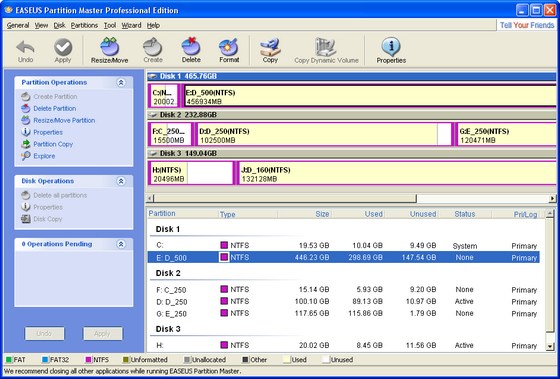Choose Resize/Move Partition in the sidebar
Screen dimensions: 560x379
[x=58, y=120]
